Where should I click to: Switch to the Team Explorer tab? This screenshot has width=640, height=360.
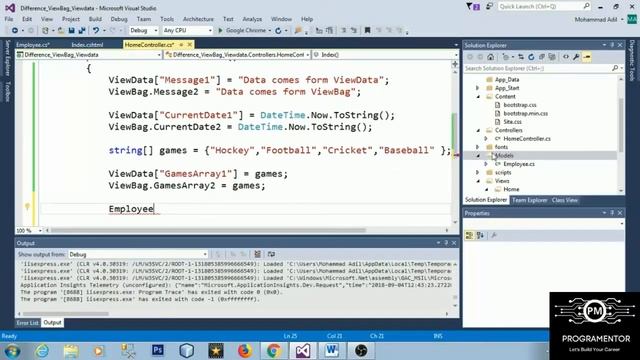tap(529, 200)
